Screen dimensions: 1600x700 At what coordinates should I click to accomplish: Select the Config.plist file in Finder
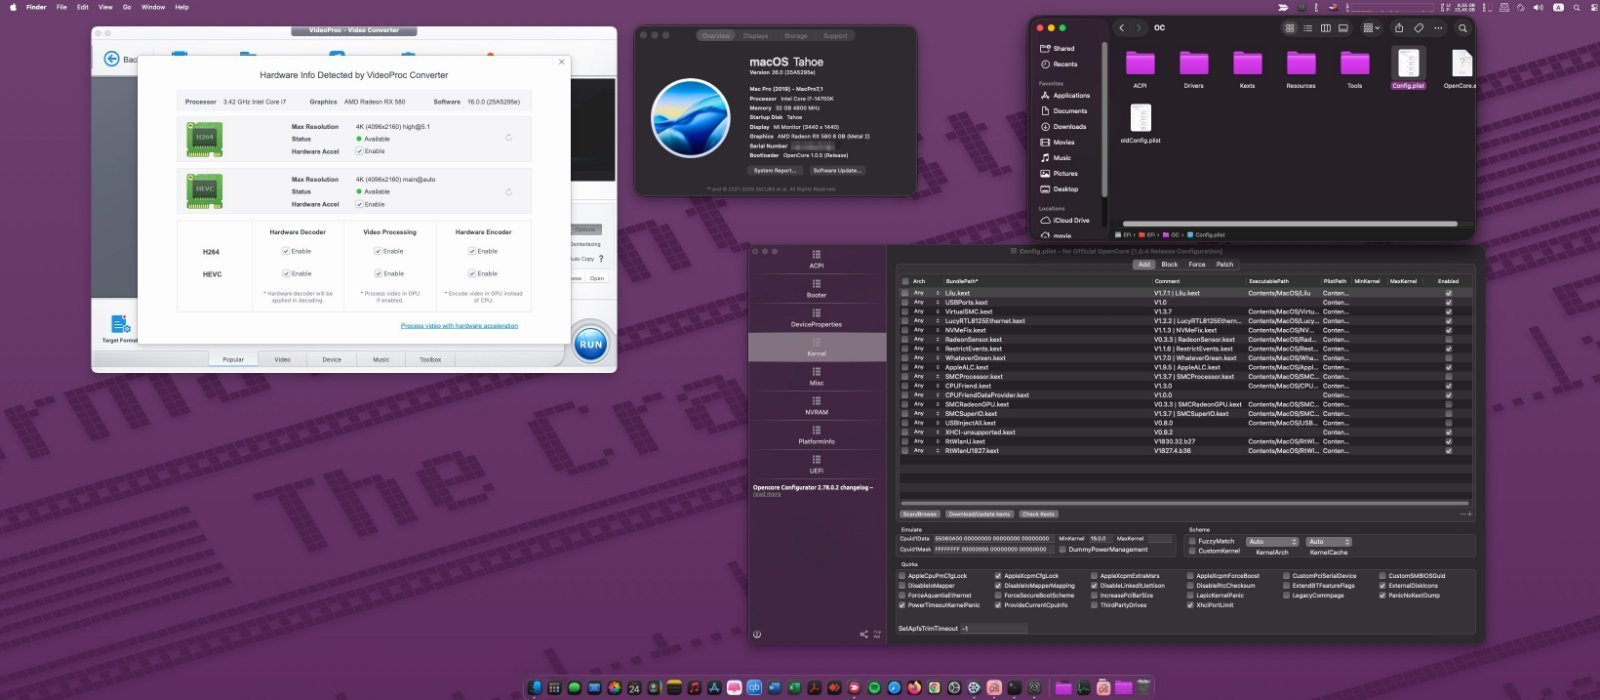(x=1408, y=69)
